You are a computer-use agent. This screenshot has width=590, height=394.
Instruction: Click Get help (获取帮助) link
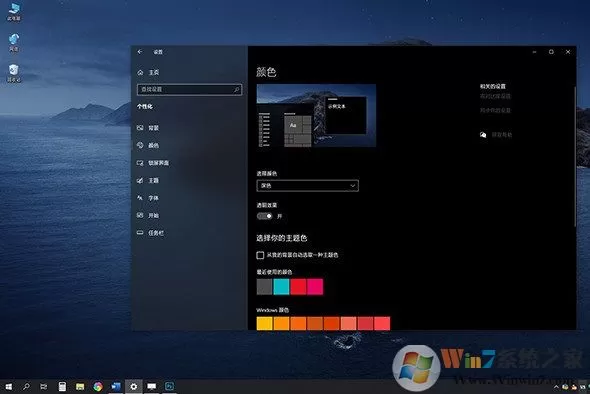(x=502, y=135)
